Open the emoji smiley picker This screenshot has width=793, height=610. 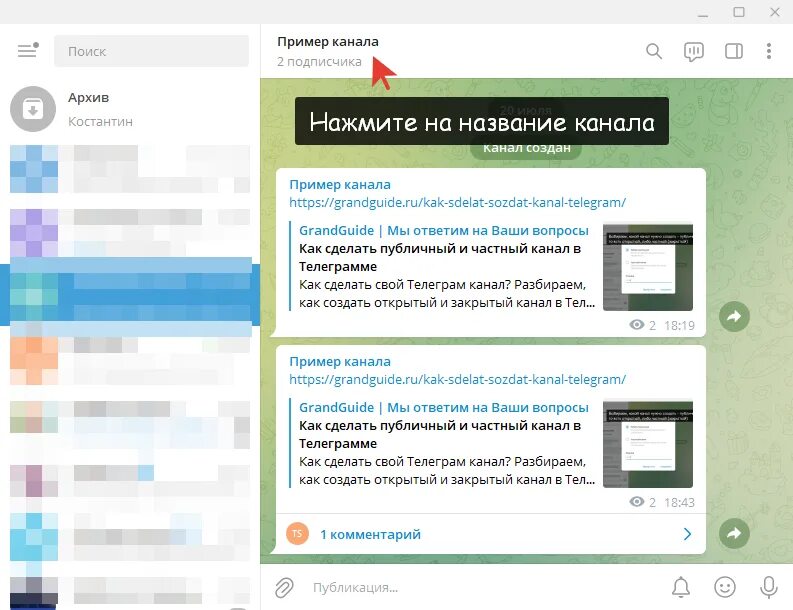[x=725, y=587]
